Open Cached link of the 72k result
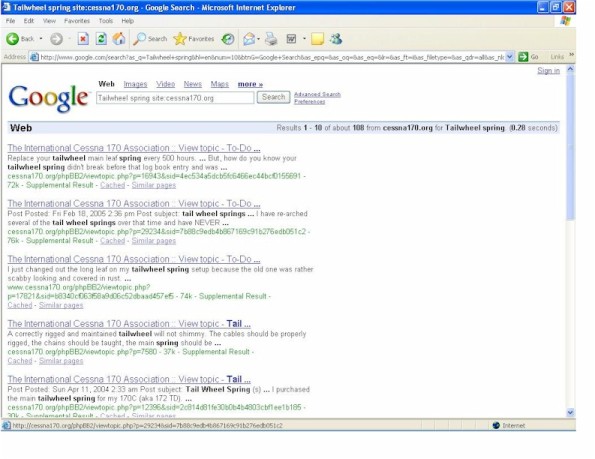 tap(112, 185)
